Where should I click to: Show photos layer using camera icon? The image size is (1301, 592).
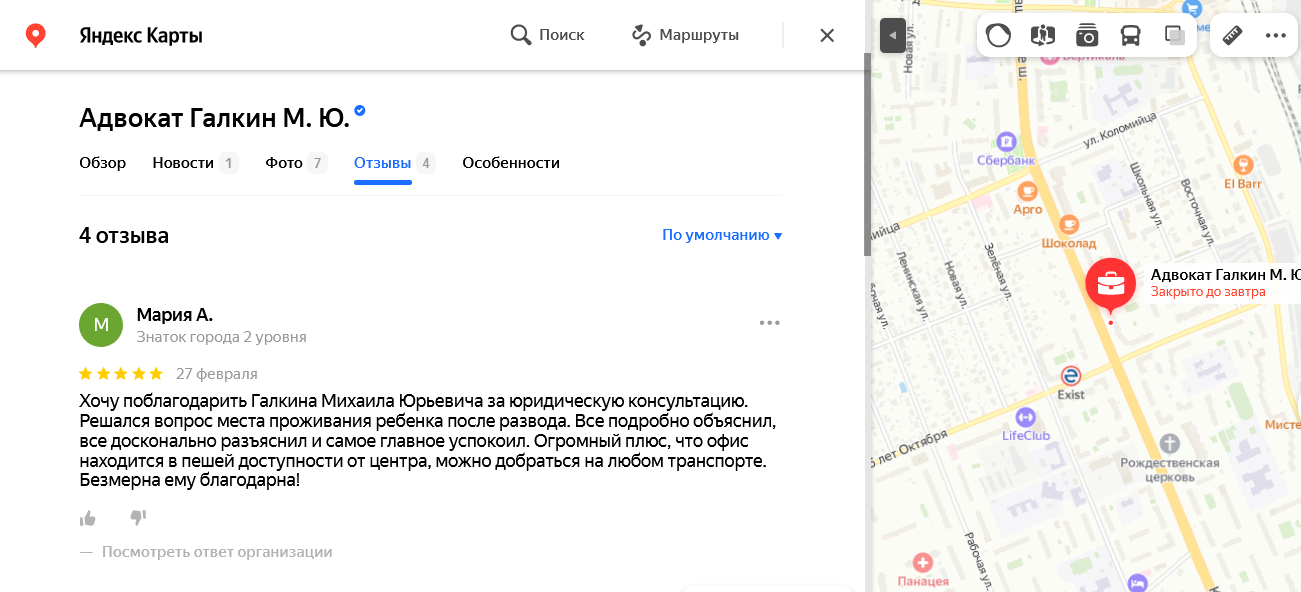click(1087, 36)
